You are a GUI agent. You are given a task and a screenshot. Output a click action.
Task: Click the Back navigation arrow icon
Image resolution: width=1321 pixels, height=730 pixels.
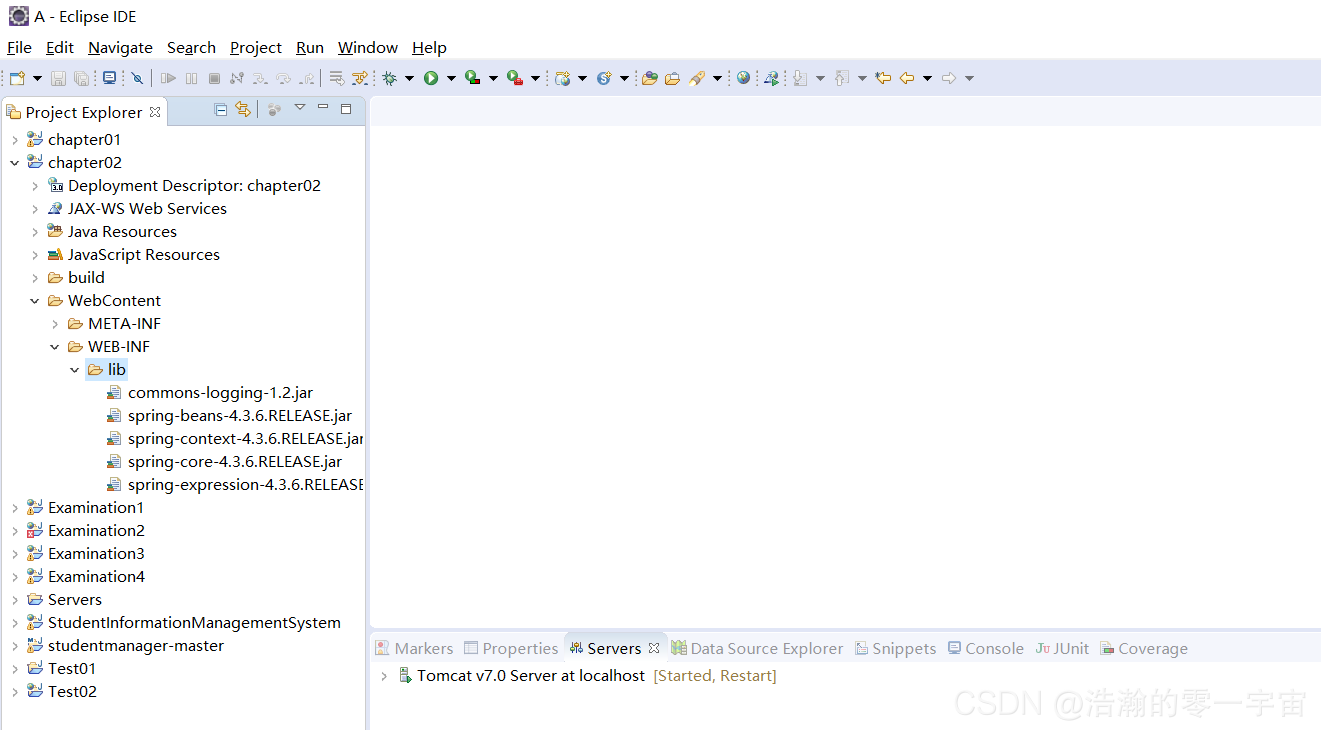[x=907, y=78]
